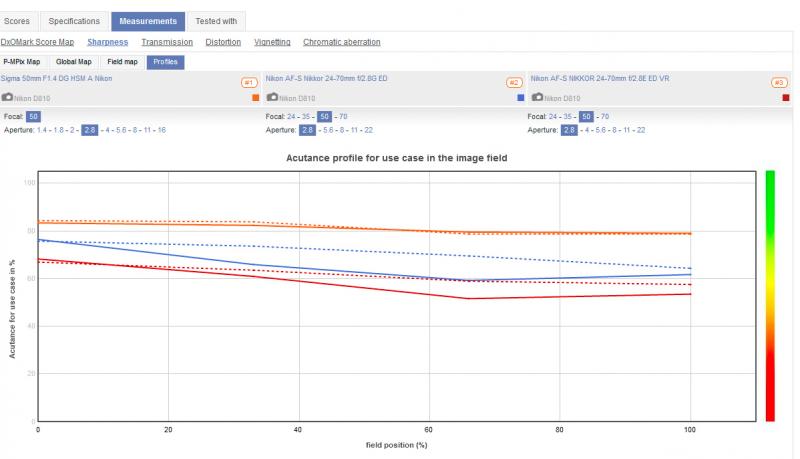
Task: Go to the Sharpness measurements link
Action: pos(108,42)
